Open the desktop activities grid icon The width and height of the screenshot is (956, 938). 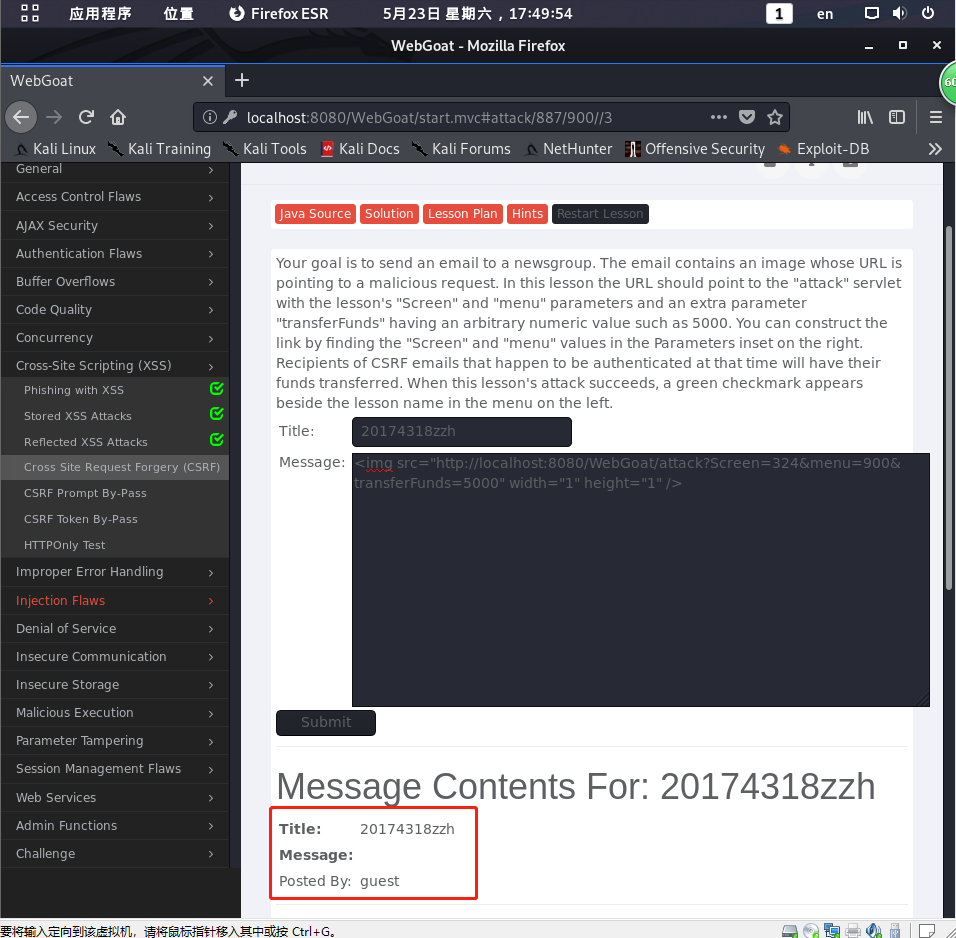[x=30, y=13]
